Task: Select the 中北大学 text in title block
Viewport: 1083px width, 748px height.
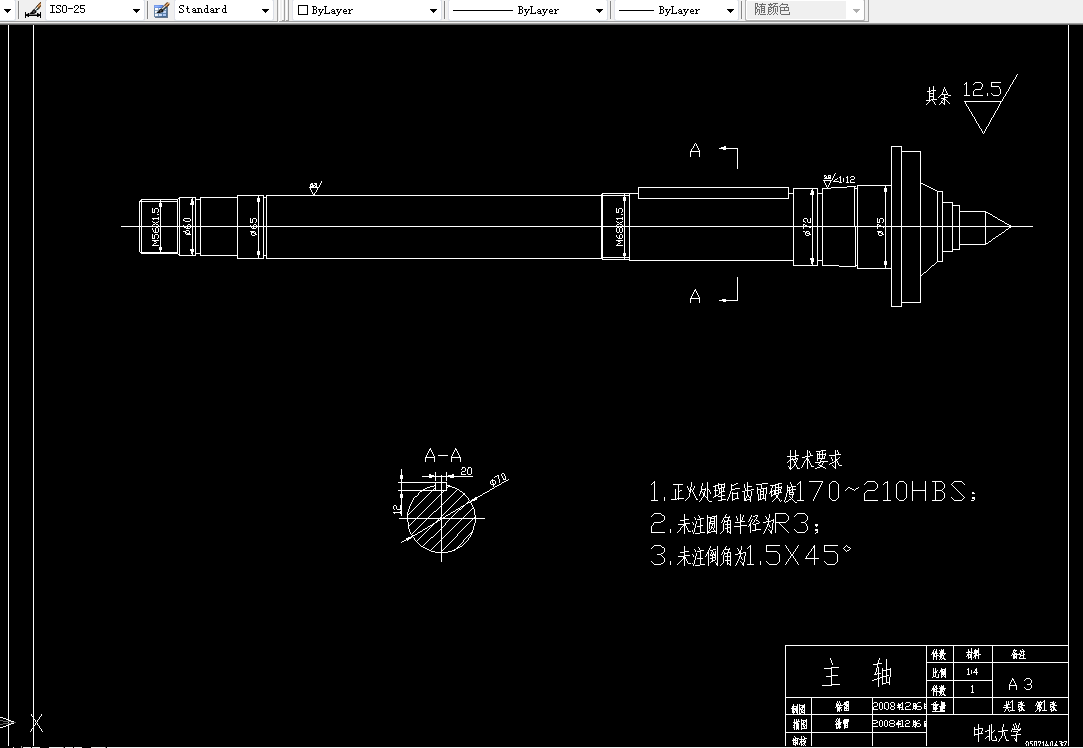Action: click(997, 732)
